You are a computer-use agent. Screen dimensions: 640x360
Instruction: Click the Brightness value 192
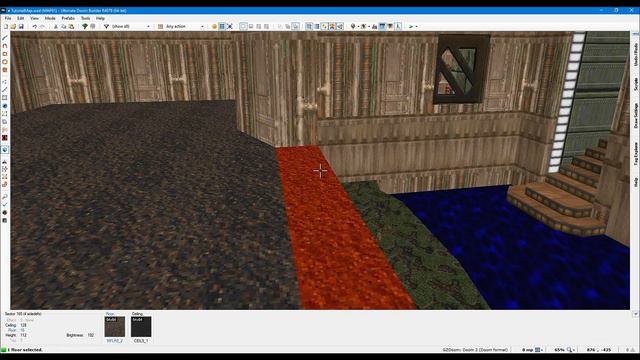coord(91,335)
